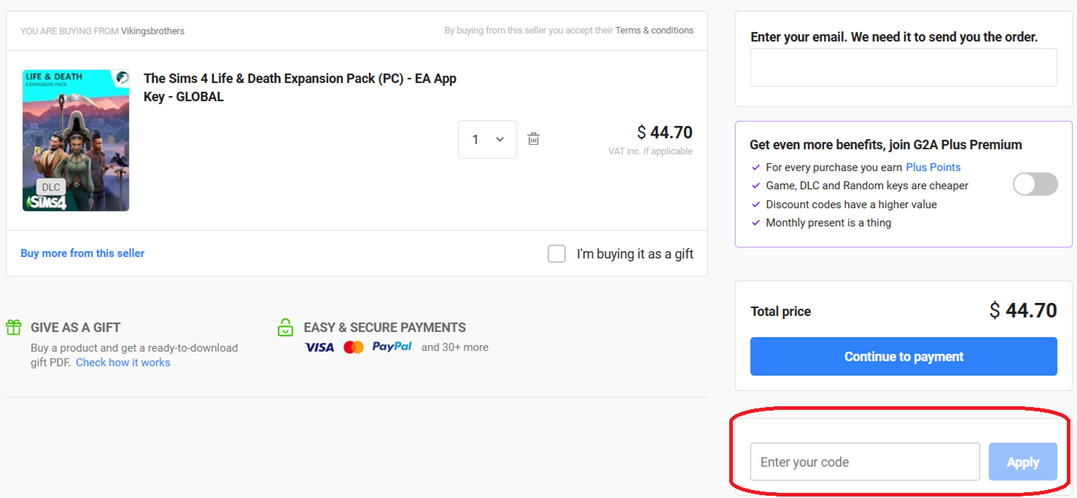Check the I'm buying it as a gift box
Image resolution: width=1077 pixels, height=498 pixels.
557,254
